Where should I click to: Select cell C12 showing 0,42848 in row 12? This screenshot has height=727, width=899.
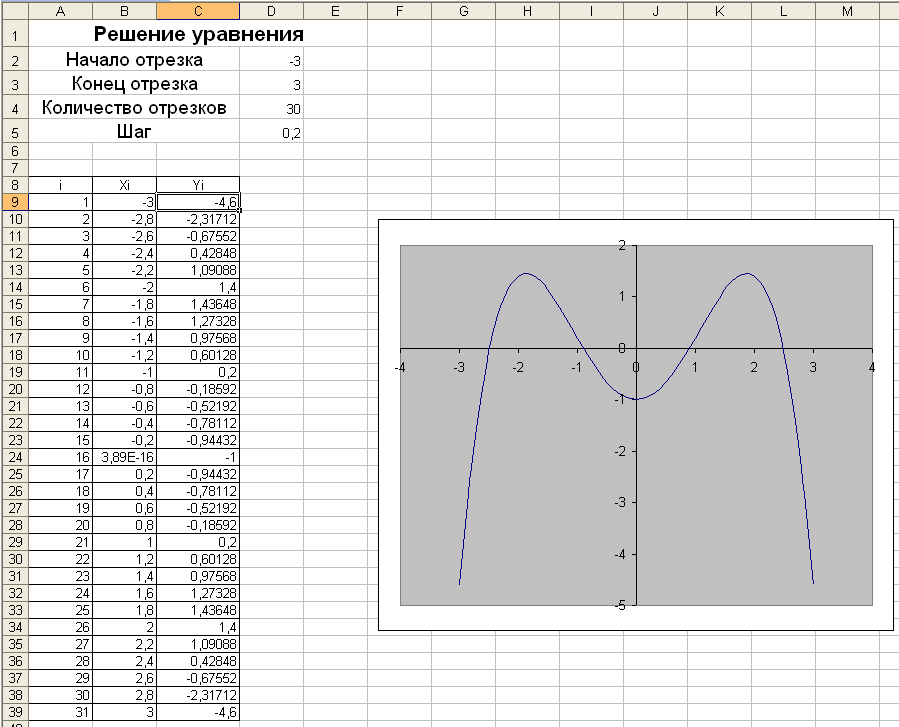pyautogui.click(x=198, y=253)
